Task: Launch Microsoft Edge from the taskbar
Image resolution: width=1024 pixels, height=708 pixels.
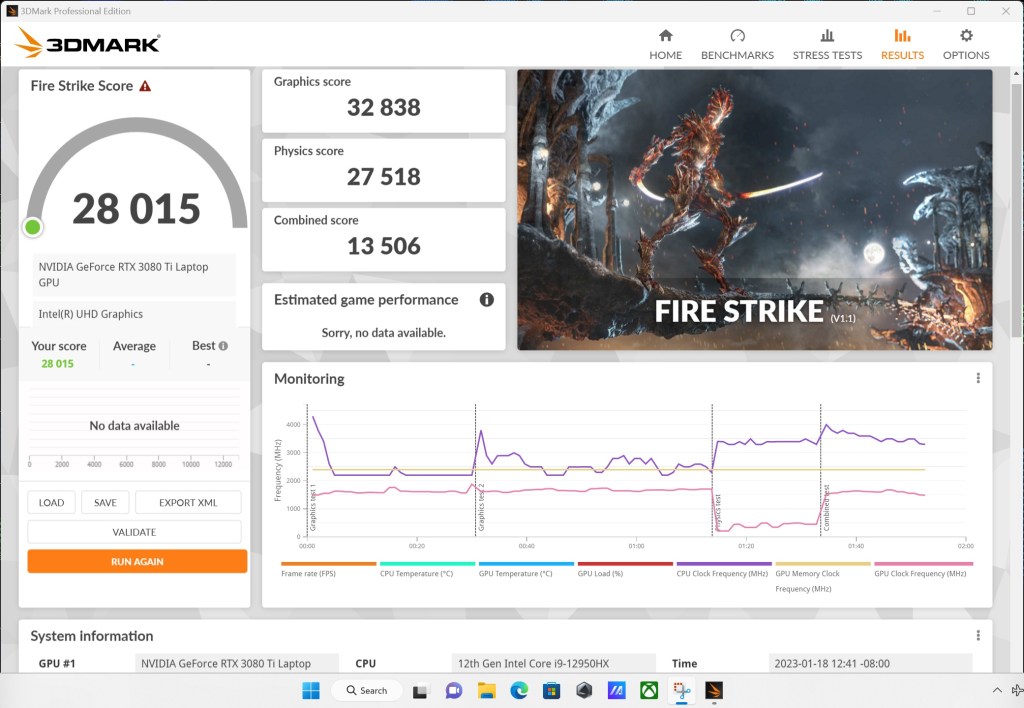Action: (x=517, y=690)
